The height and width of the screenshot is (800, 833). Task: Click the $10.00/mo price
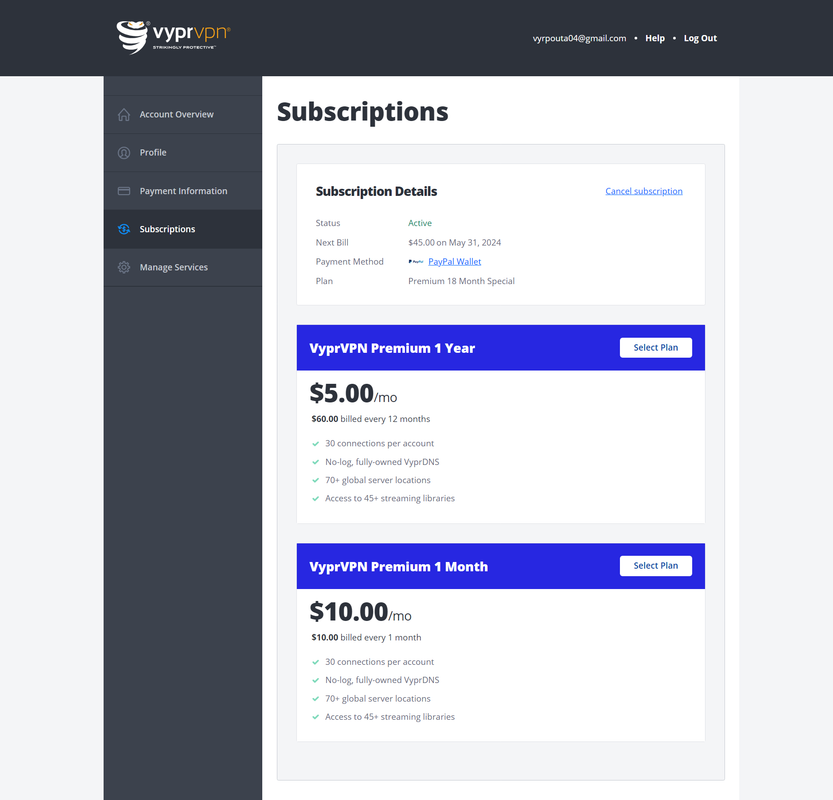click(x=360, y=612)
